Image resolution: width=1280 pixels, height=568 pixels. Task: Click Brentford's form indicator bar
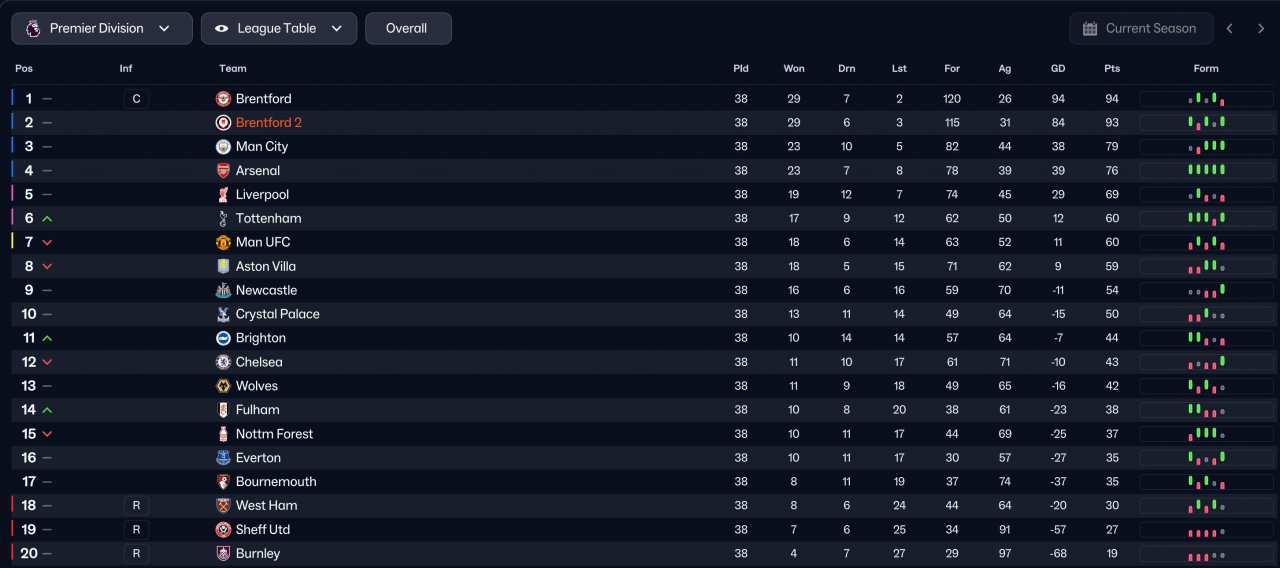[1206, 99]
